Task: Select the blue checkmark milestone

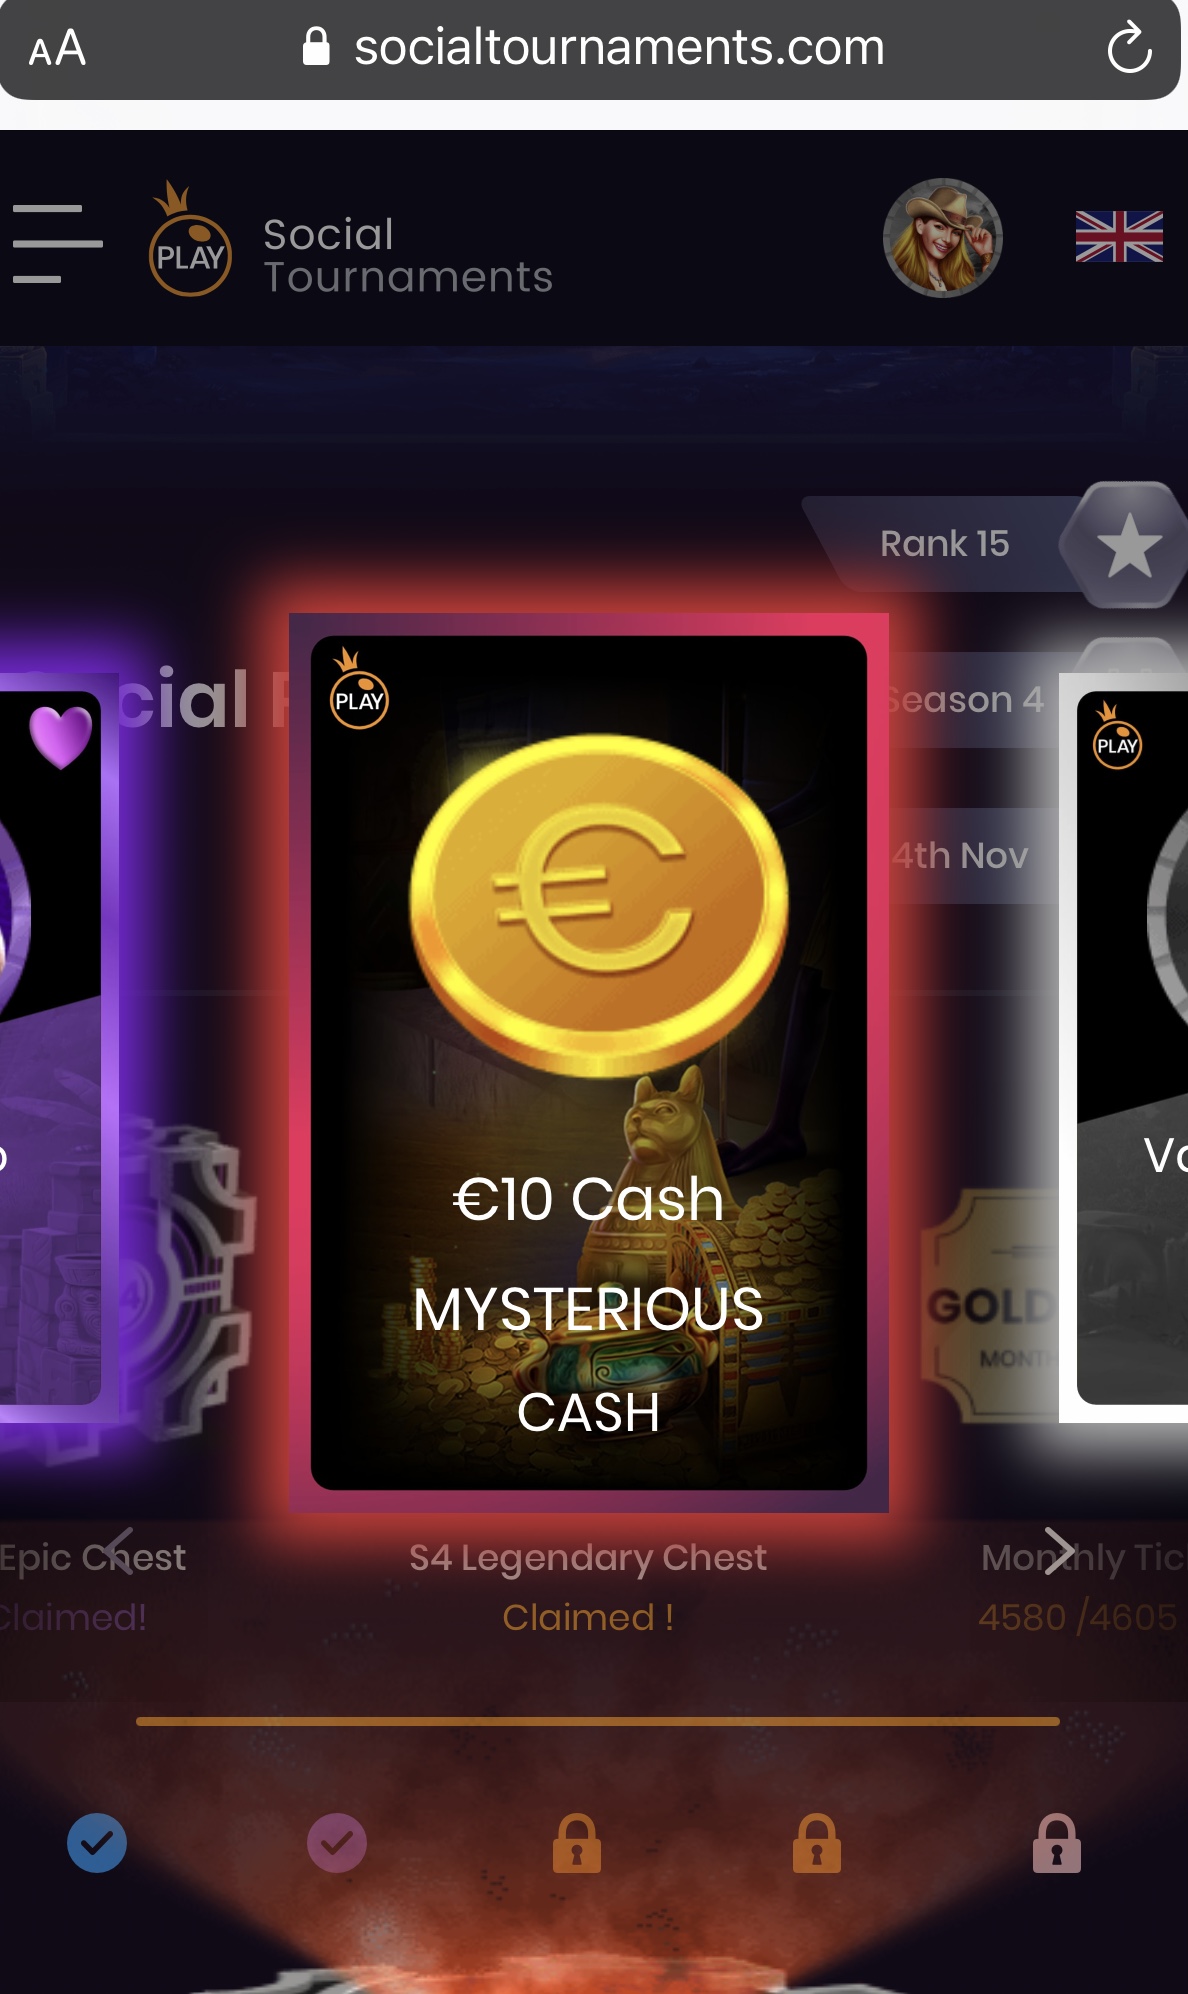Action: click(x=97, y=1843)
